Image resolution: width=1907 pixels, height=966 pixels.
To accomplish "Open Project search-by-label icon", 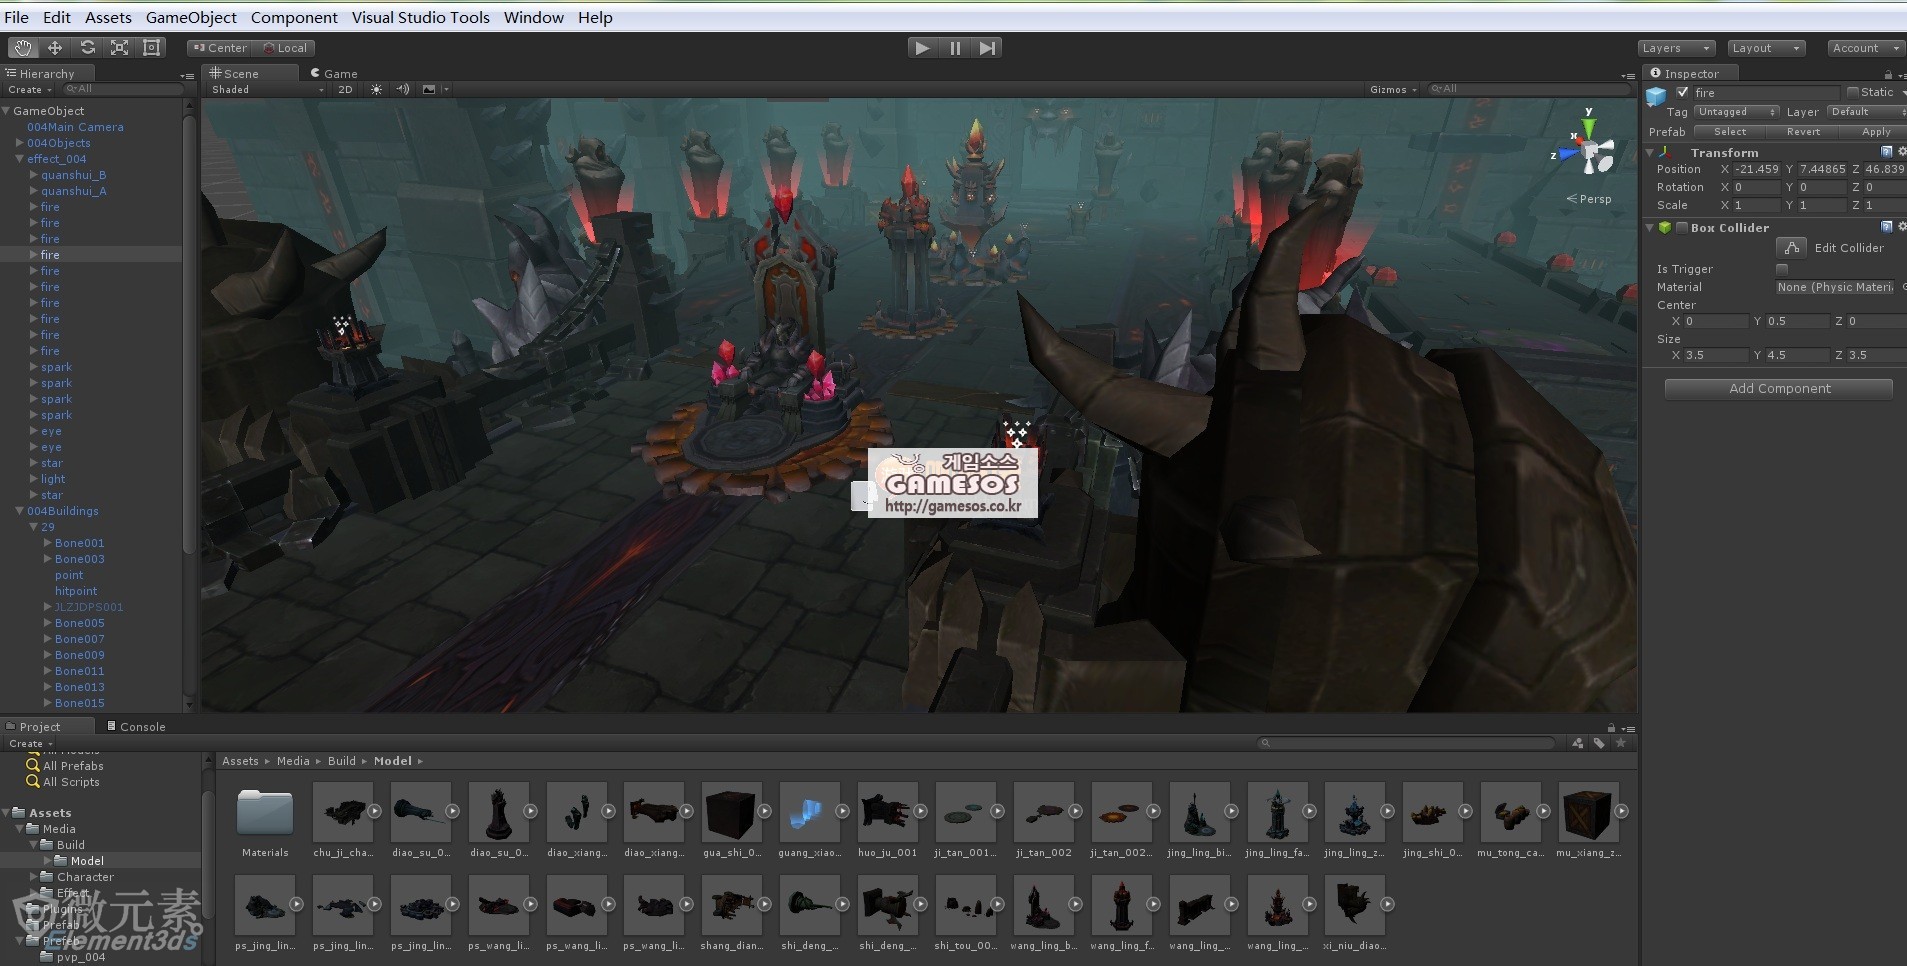I will (x=1599, y=743).
